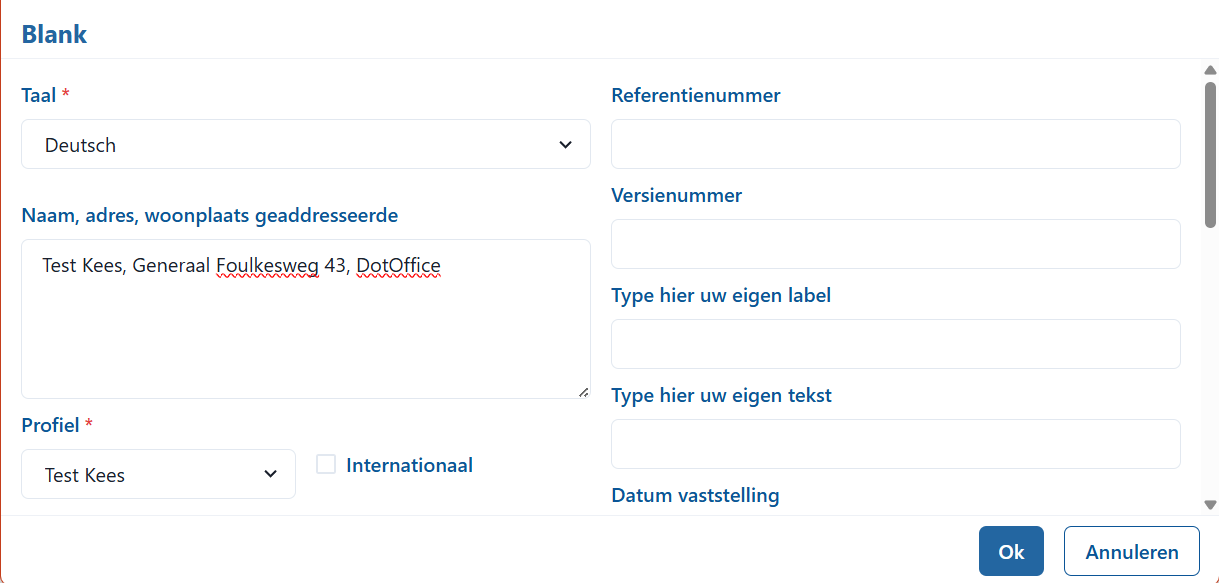Click the vertical scrollbar thumb
The height and width of the screenshot is (583, 1219).
[x=1210, y=153]
